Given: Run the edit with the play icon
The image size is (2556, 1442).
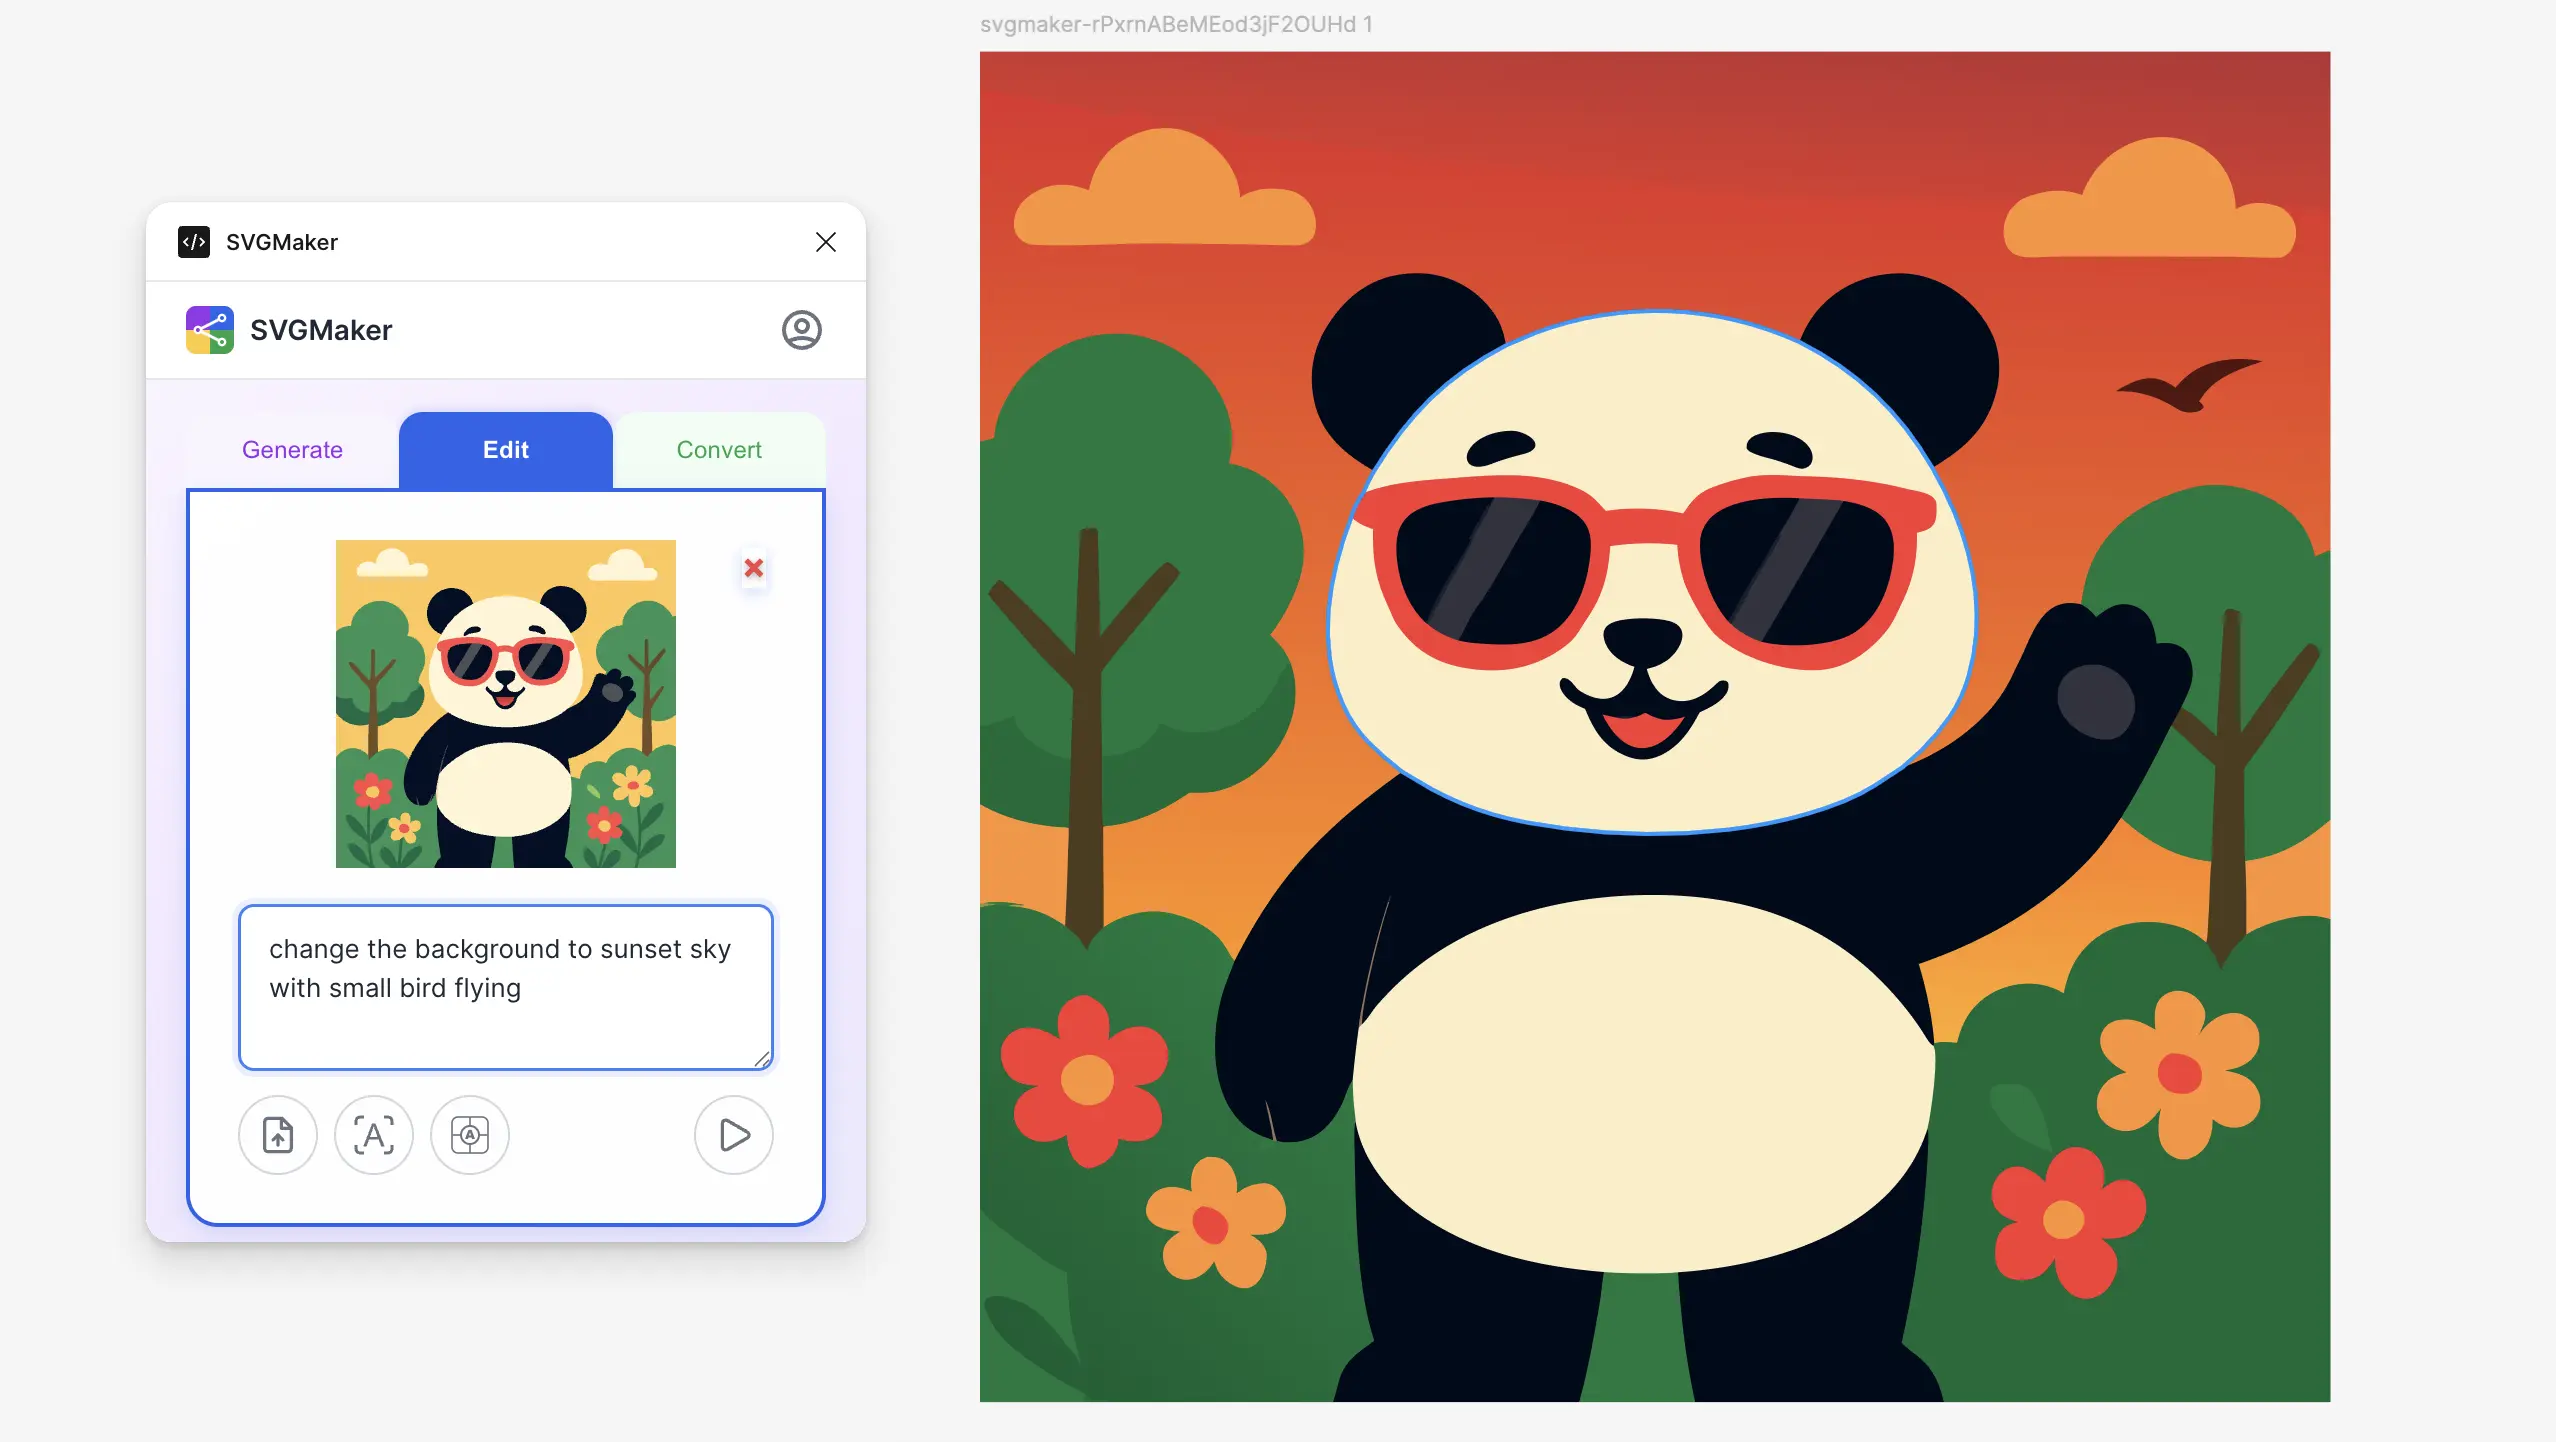Looking at the screenshot, I should pyautogui.click(x=733, y=1136).
